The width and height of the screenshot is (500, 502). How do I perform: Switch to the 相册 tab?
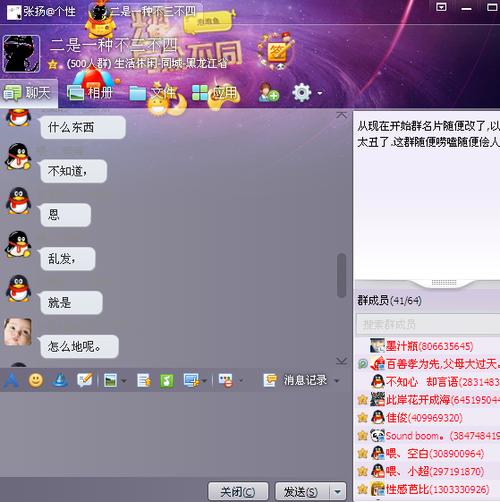click(x=90, y=93)
